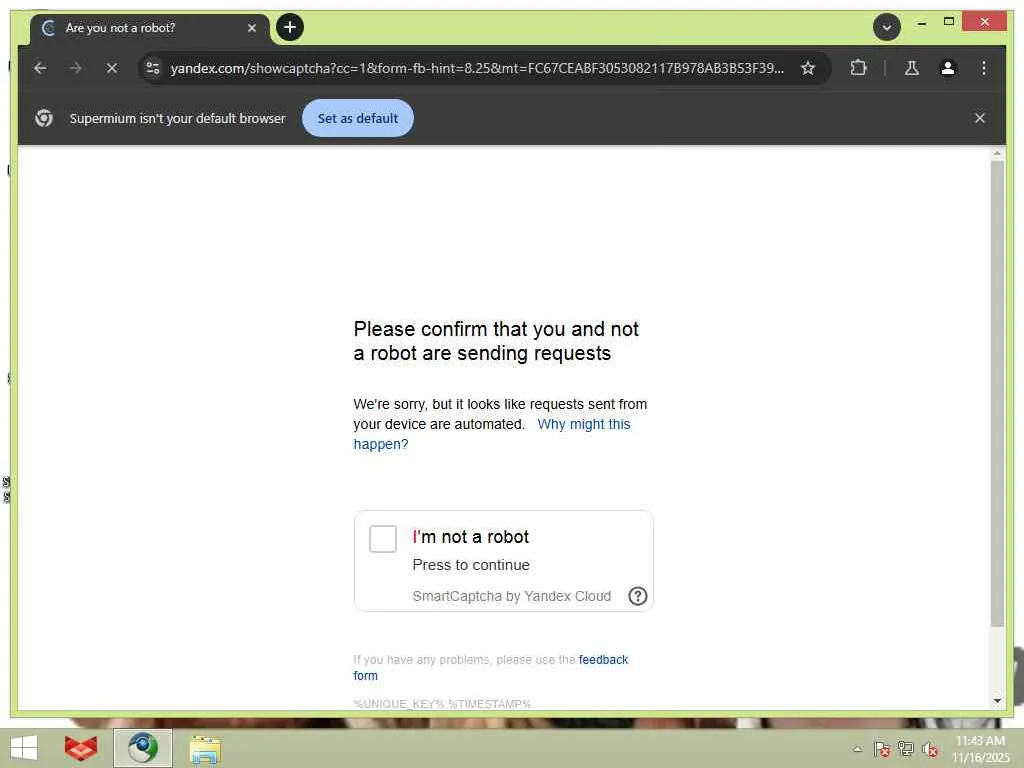
Task: Click "SmartCaptcha by Yandex Cloud" text
Action: [511, 596]
